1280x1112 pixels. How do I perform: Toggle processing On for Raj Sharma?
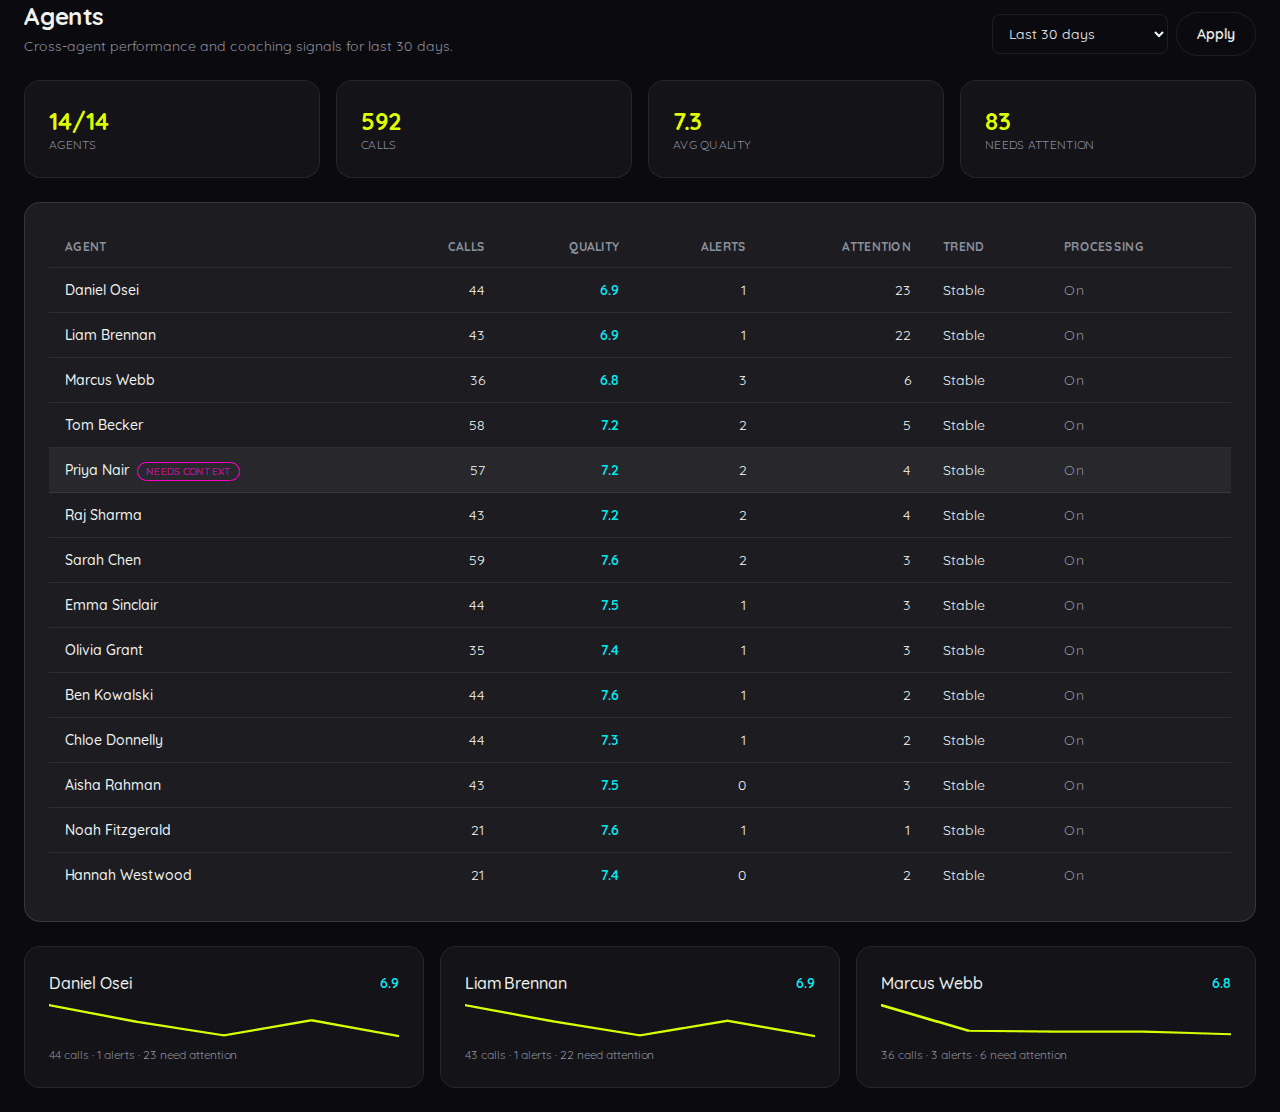point(1074,515)
